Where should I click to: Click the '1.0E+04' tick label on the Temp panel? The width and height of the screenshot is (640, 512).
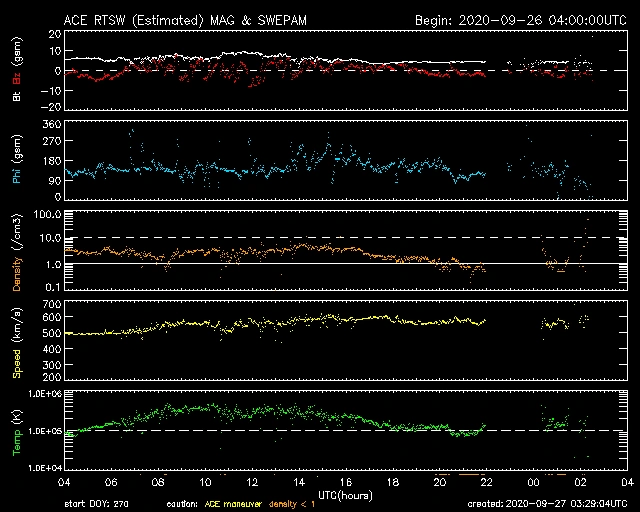45,468
